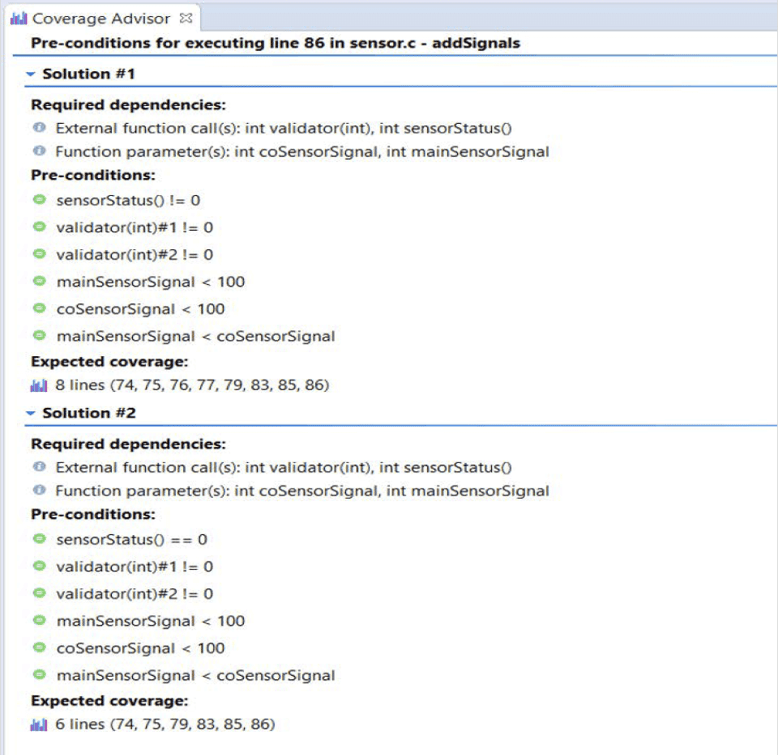Select Solution #2 'validator(int)#2 != 0' row
The height and width of the screenshot is (756, 778).
(x=134, y=594)
